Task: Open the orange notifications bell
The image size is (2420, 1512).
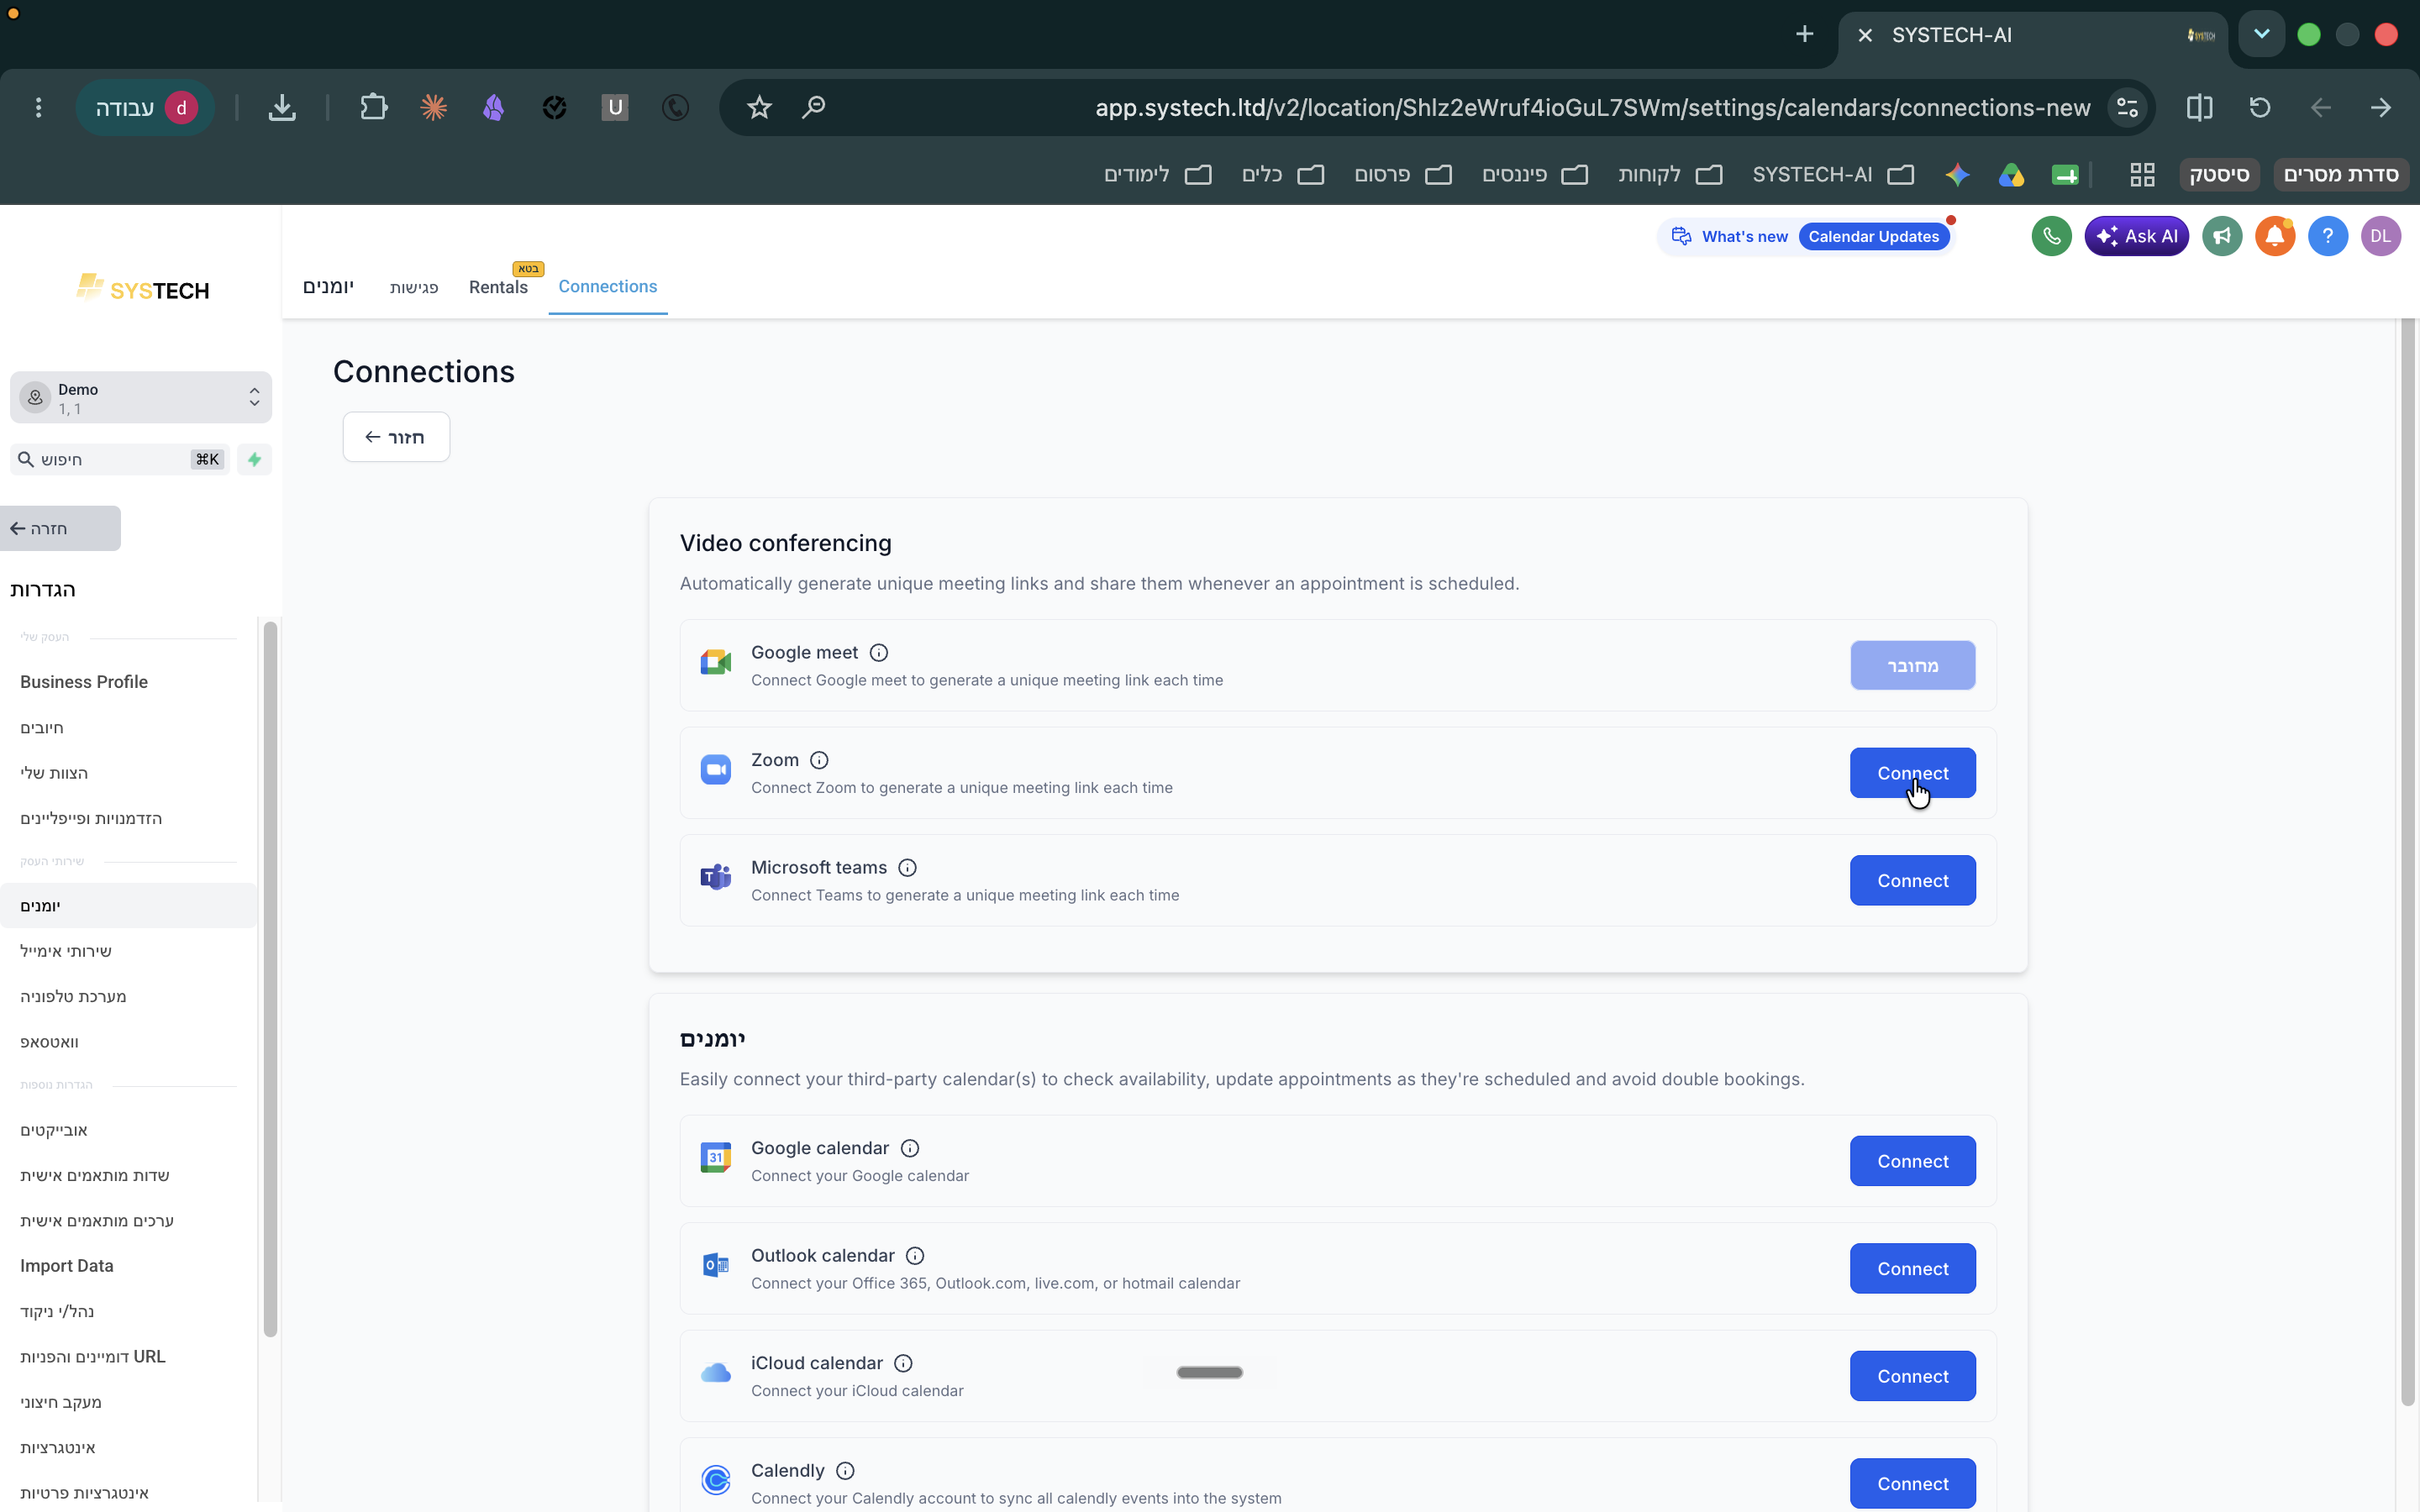Action: [2275, 236]
